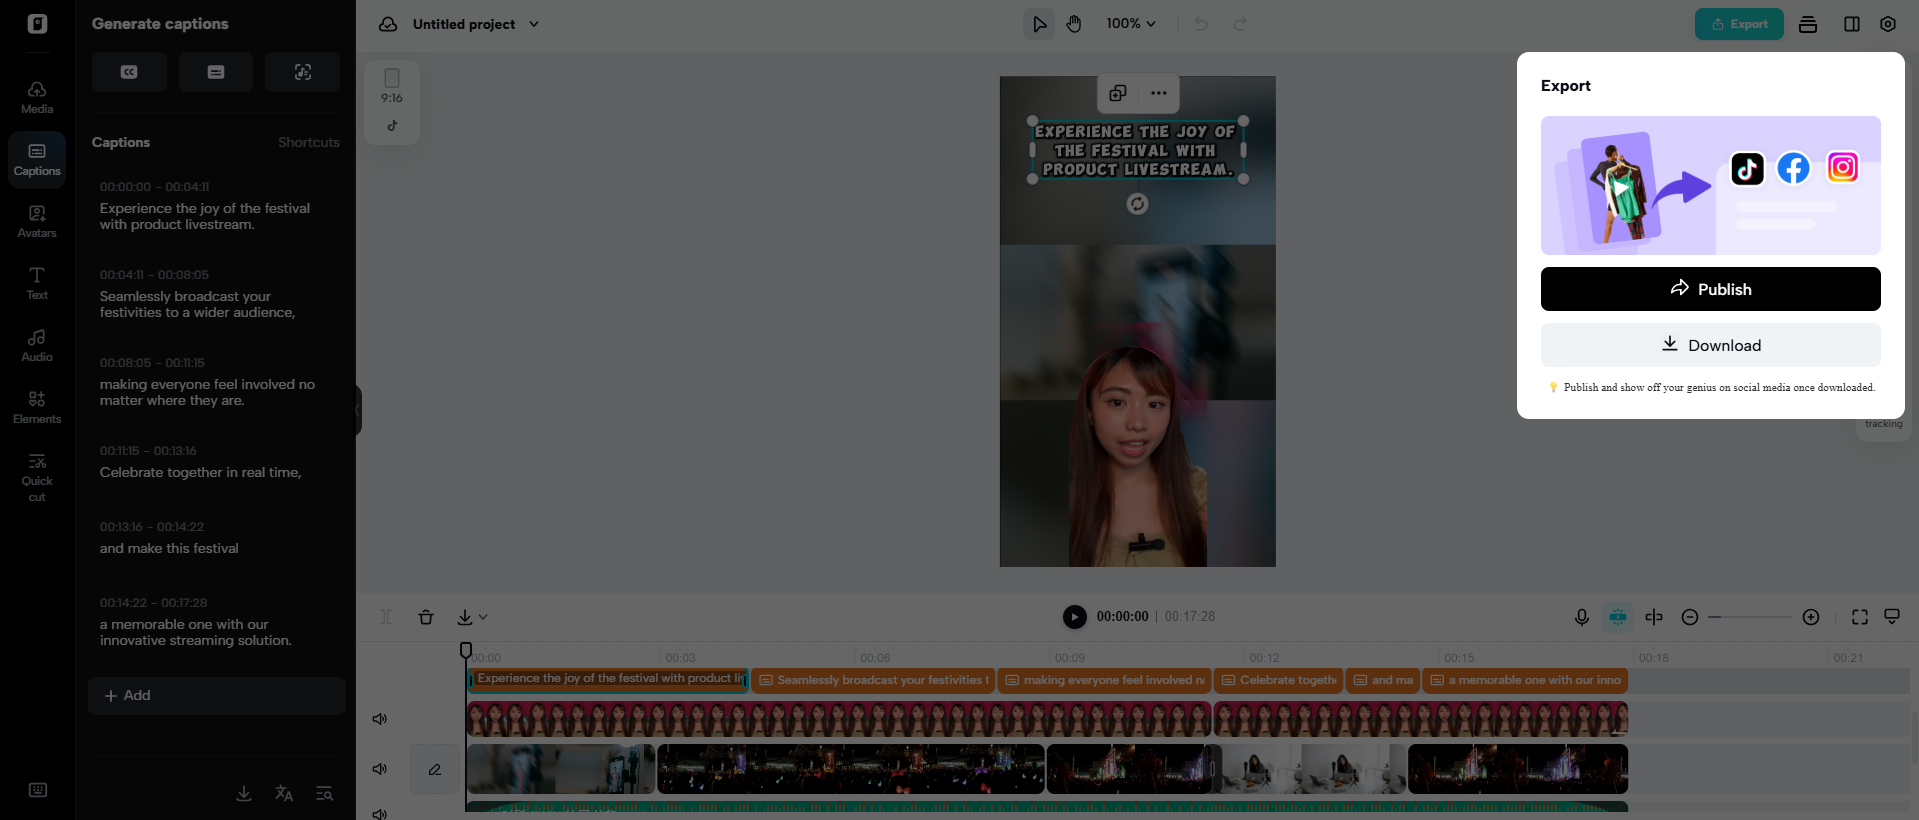Image resolution: width=1919 pixels, height=820 pixels.
Task: Click the 00:09 mark on timeline ruler
Action: (1069, 658)
